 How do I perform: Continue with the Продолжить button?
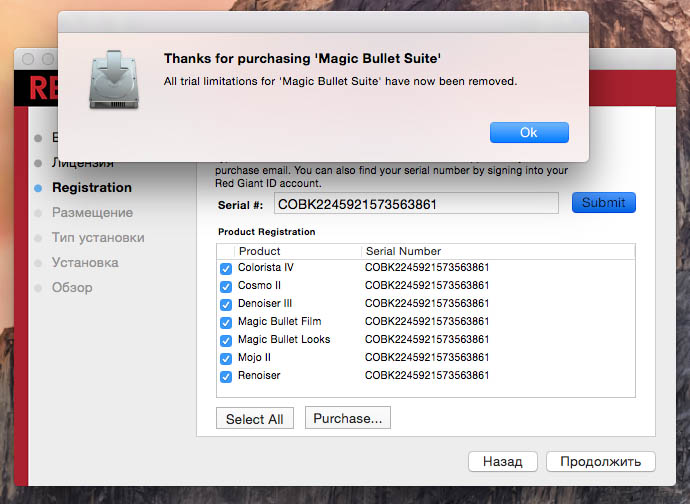click(601, 461)
